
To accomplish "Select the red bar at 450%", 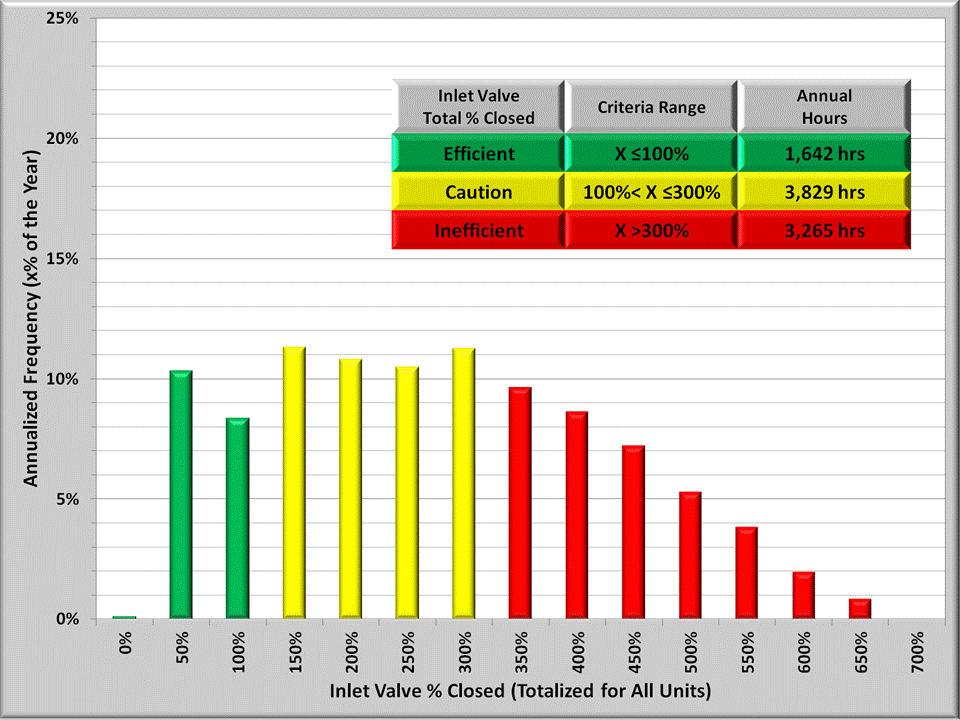I will click(633, 532).
